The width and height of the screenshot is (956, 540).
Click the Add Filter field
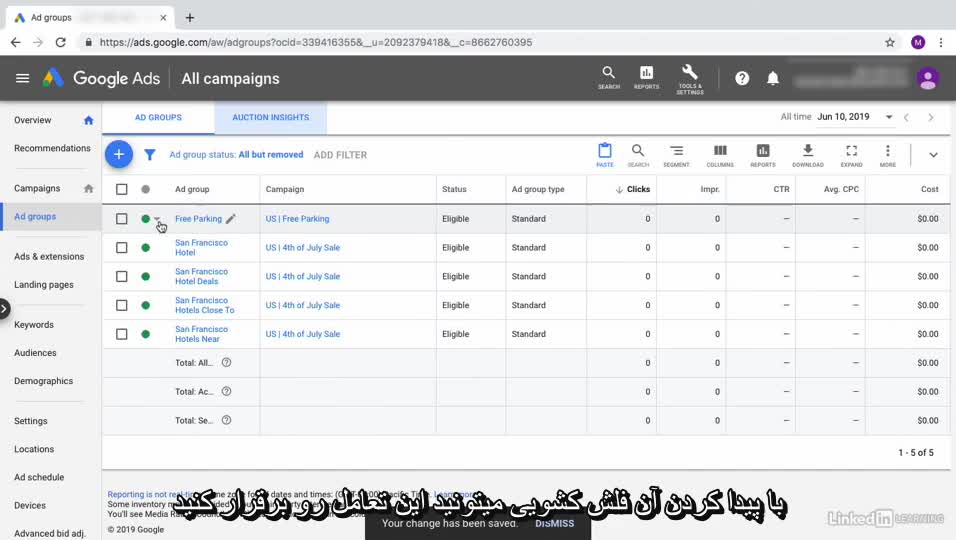point(340,155)
